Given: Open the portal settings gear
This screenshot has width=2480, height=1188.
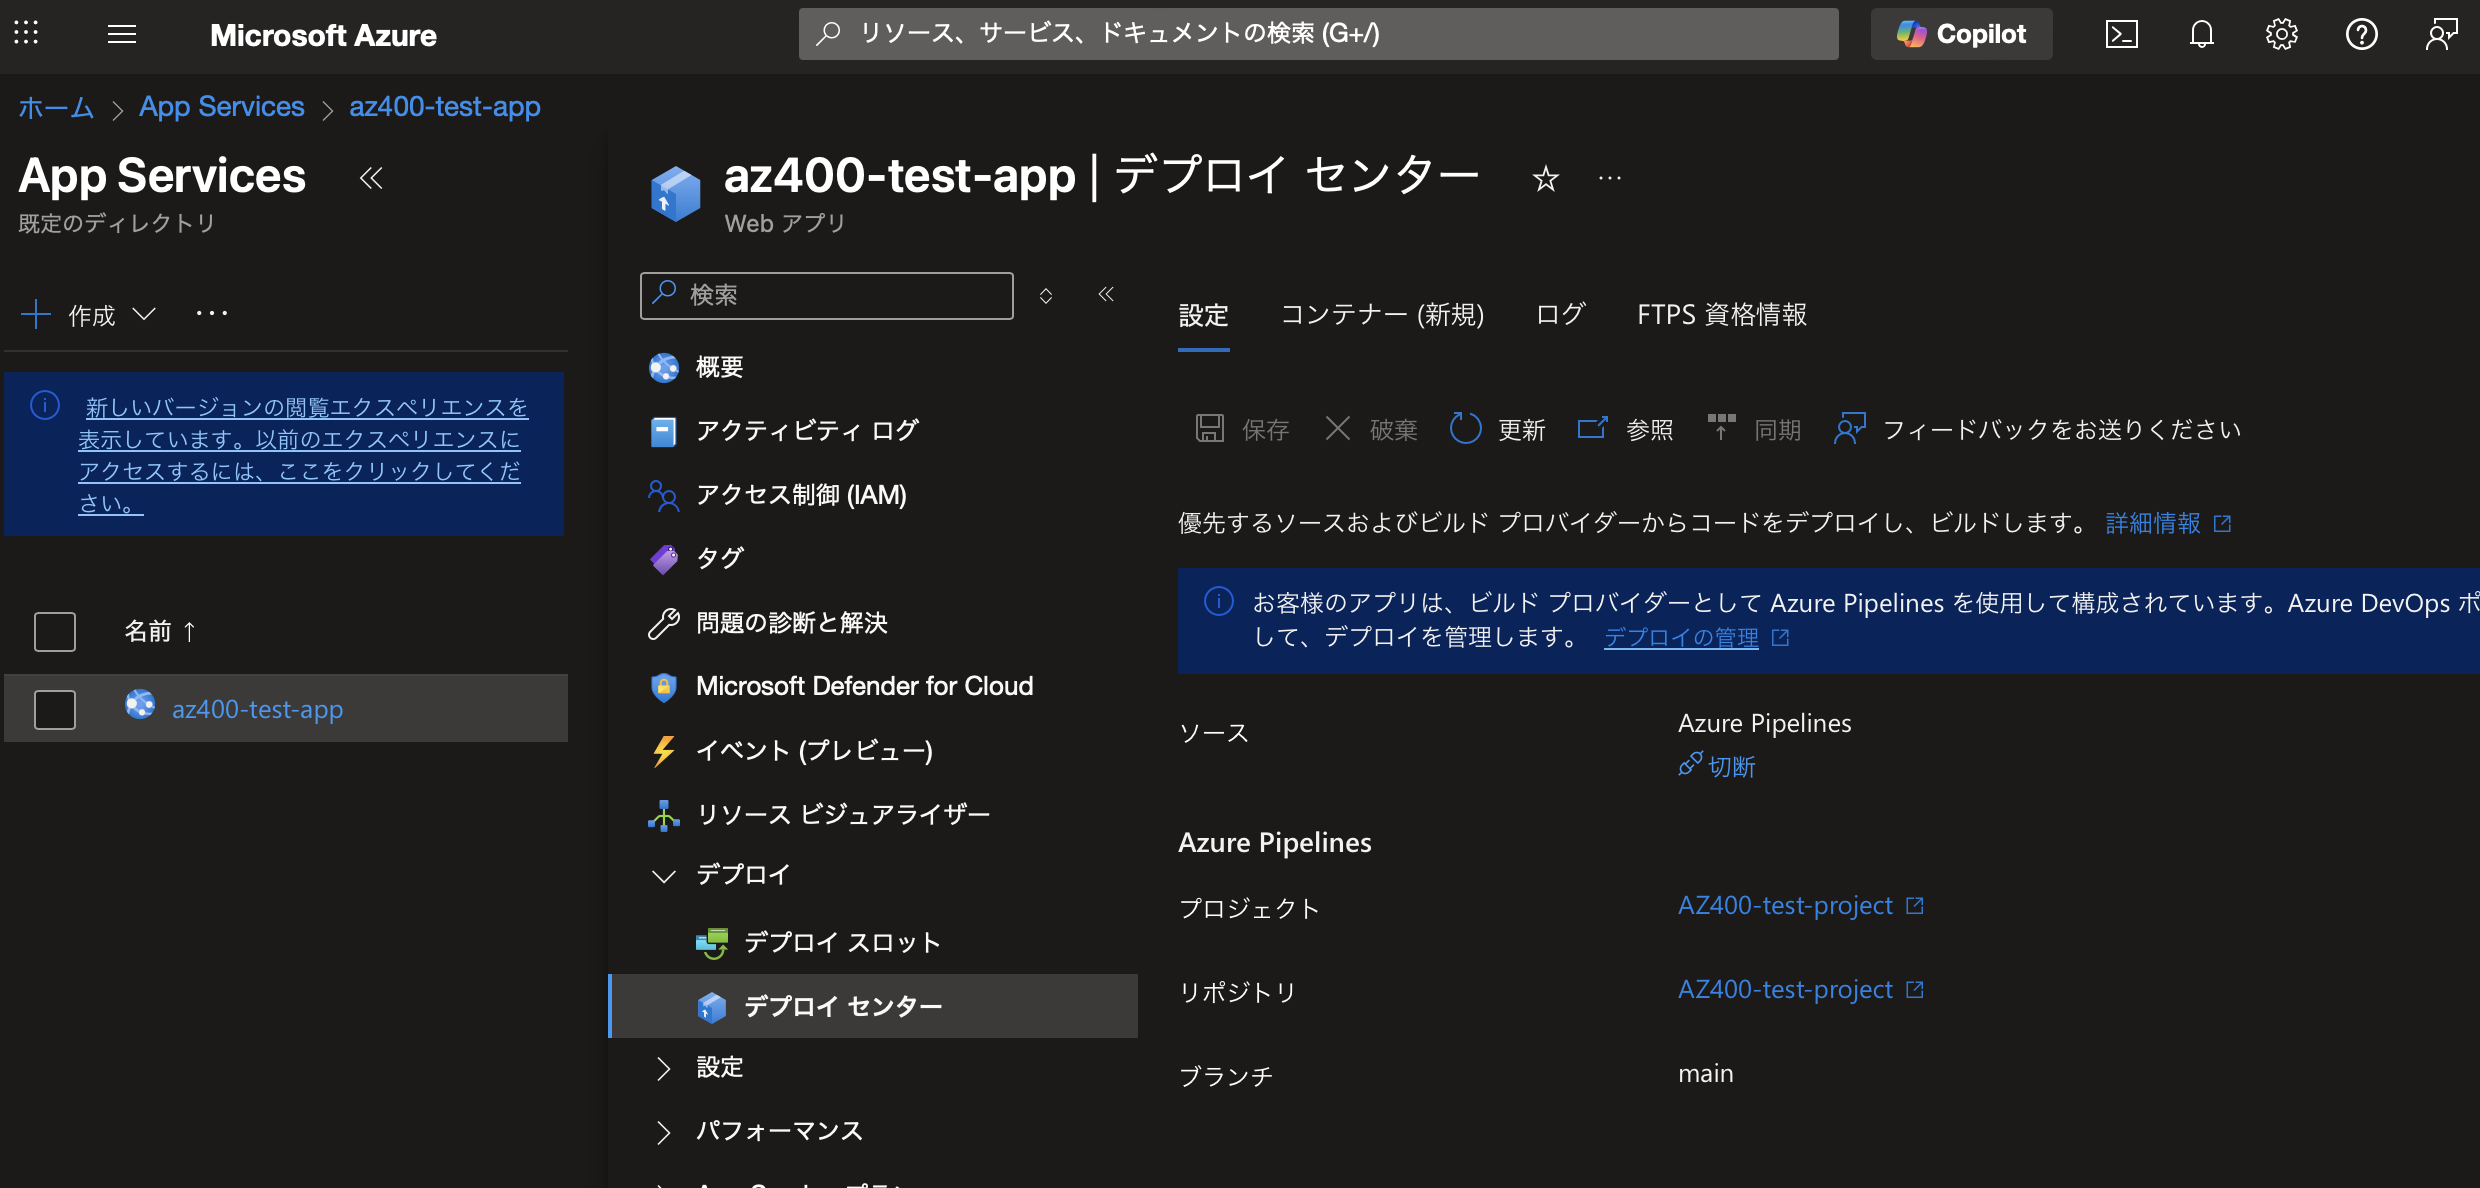Looking at the screenshot, I should (2281, 35).
